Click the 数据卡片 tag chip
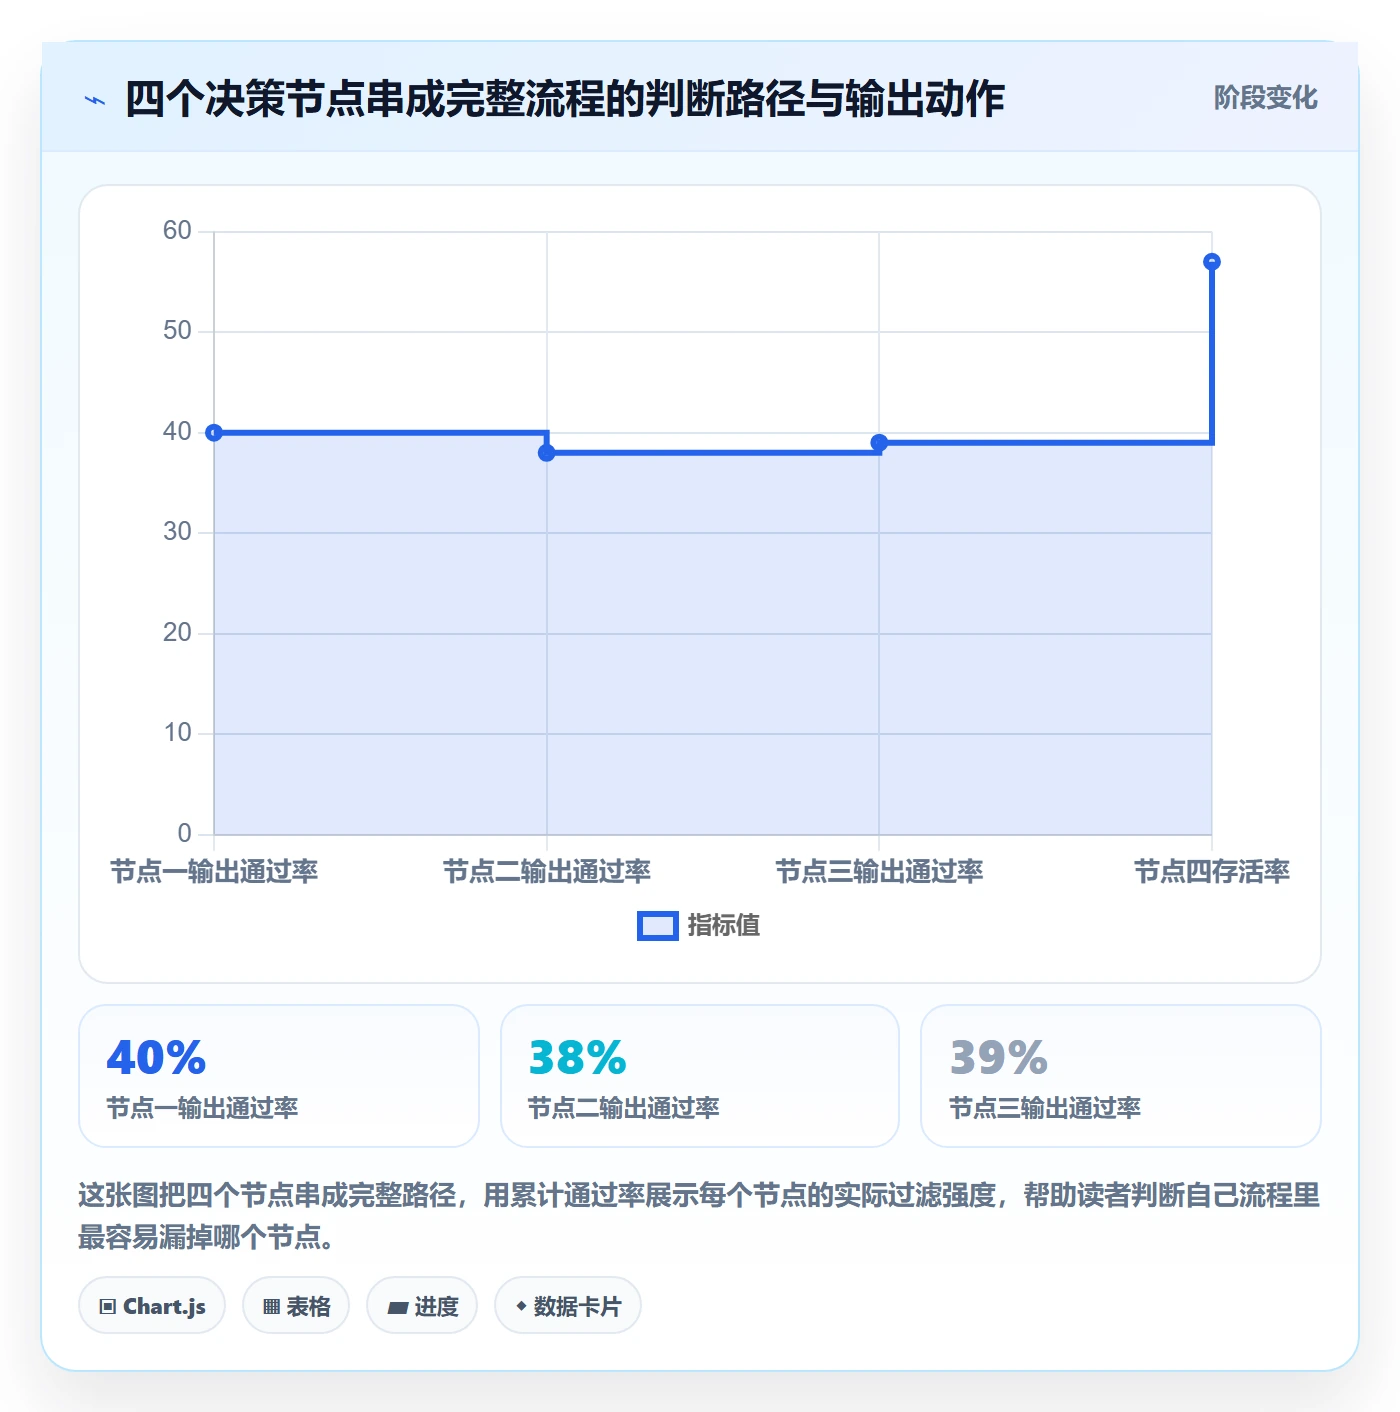The width and height of the screenshot is (1400, 1412). [x=568, y=1306]
